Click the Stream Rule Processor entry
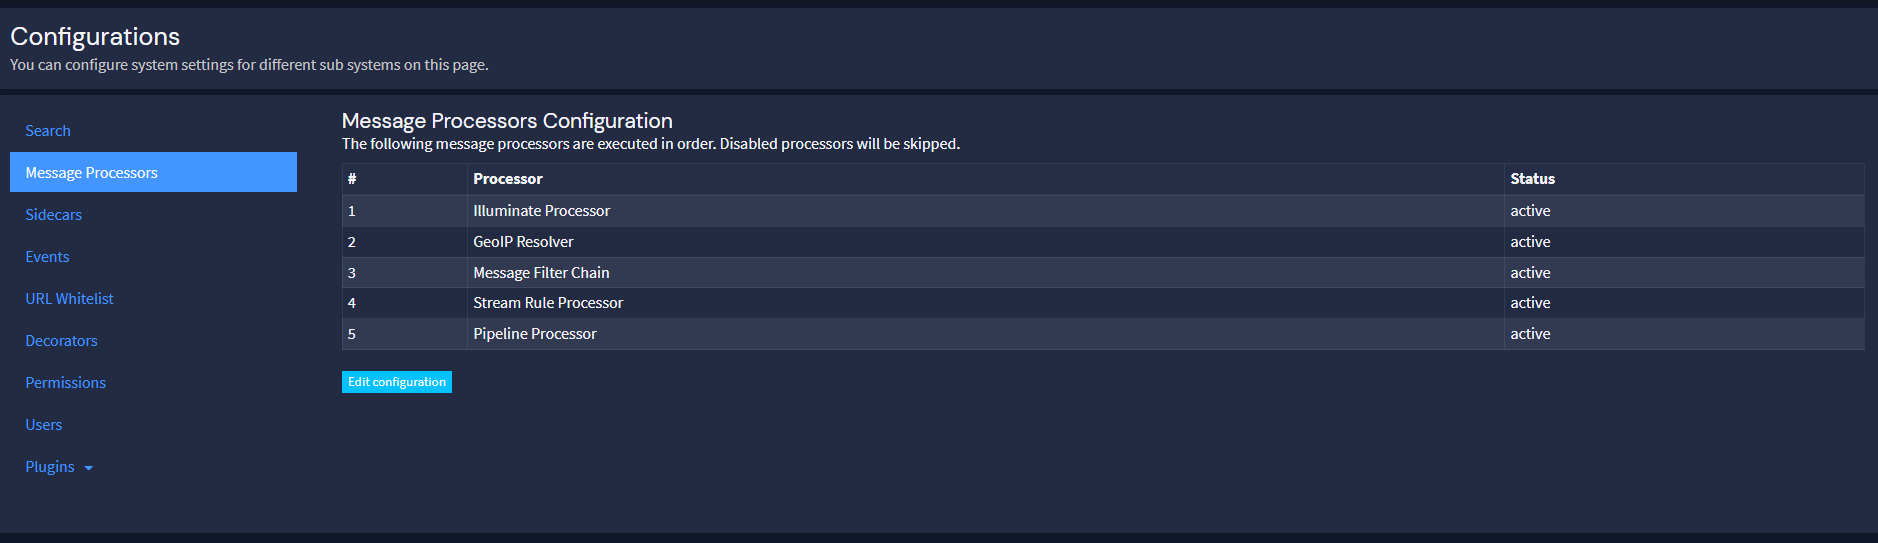 click(x=548, y=303)
